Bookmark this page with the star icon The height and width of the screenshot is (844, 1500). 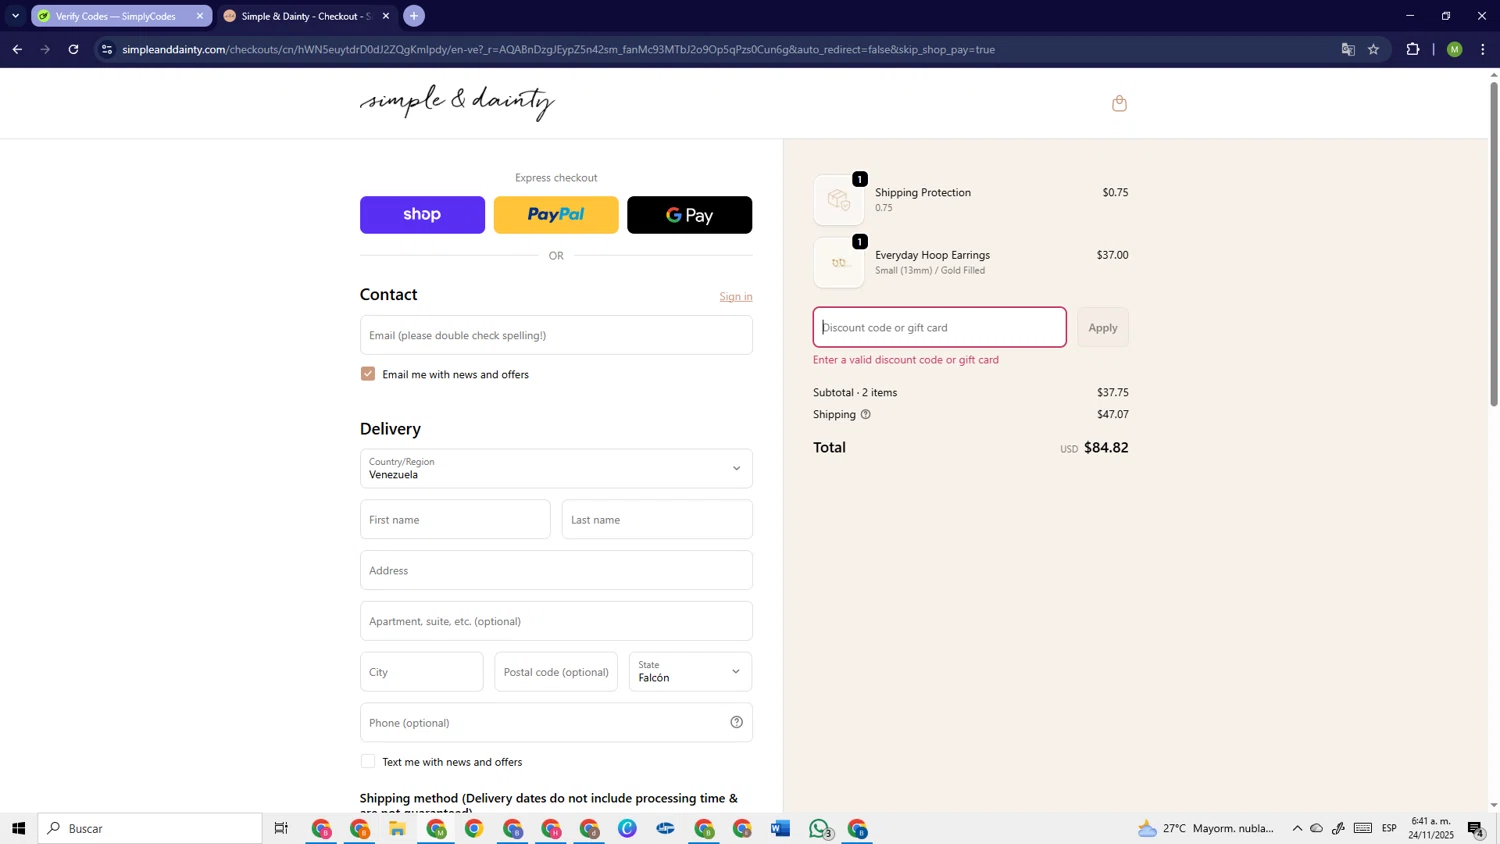point(1374,49)
